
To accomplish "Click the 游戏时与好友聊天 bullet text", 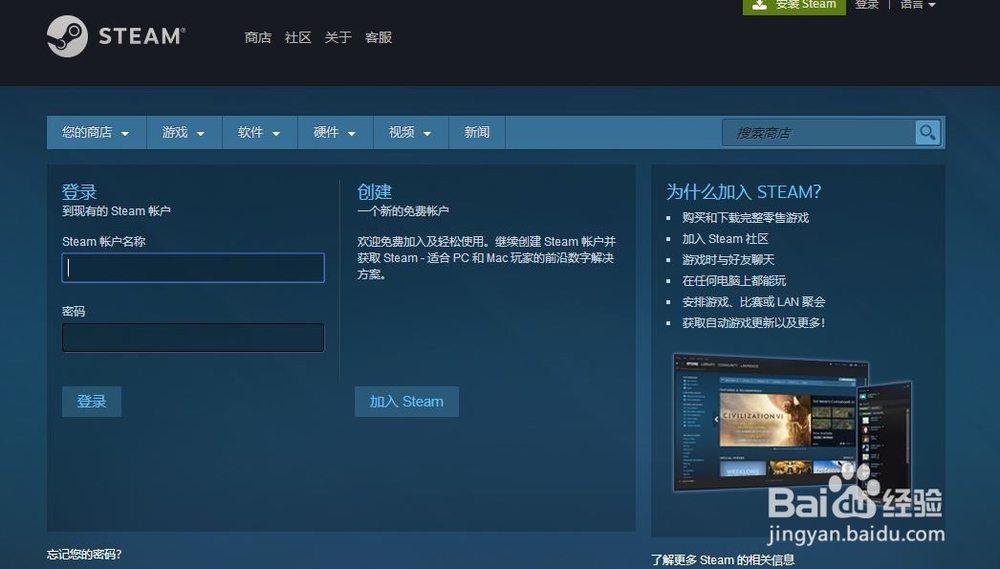I will coord(728,260).
